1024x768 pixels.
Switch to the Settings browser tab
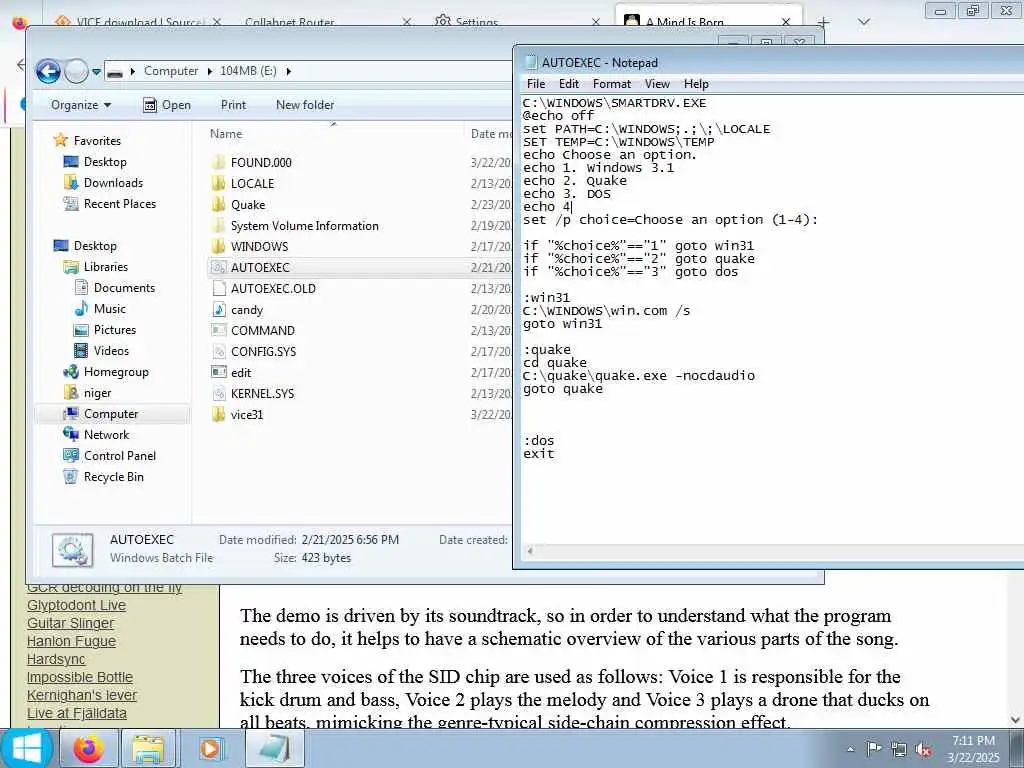[x=516, y=21]
